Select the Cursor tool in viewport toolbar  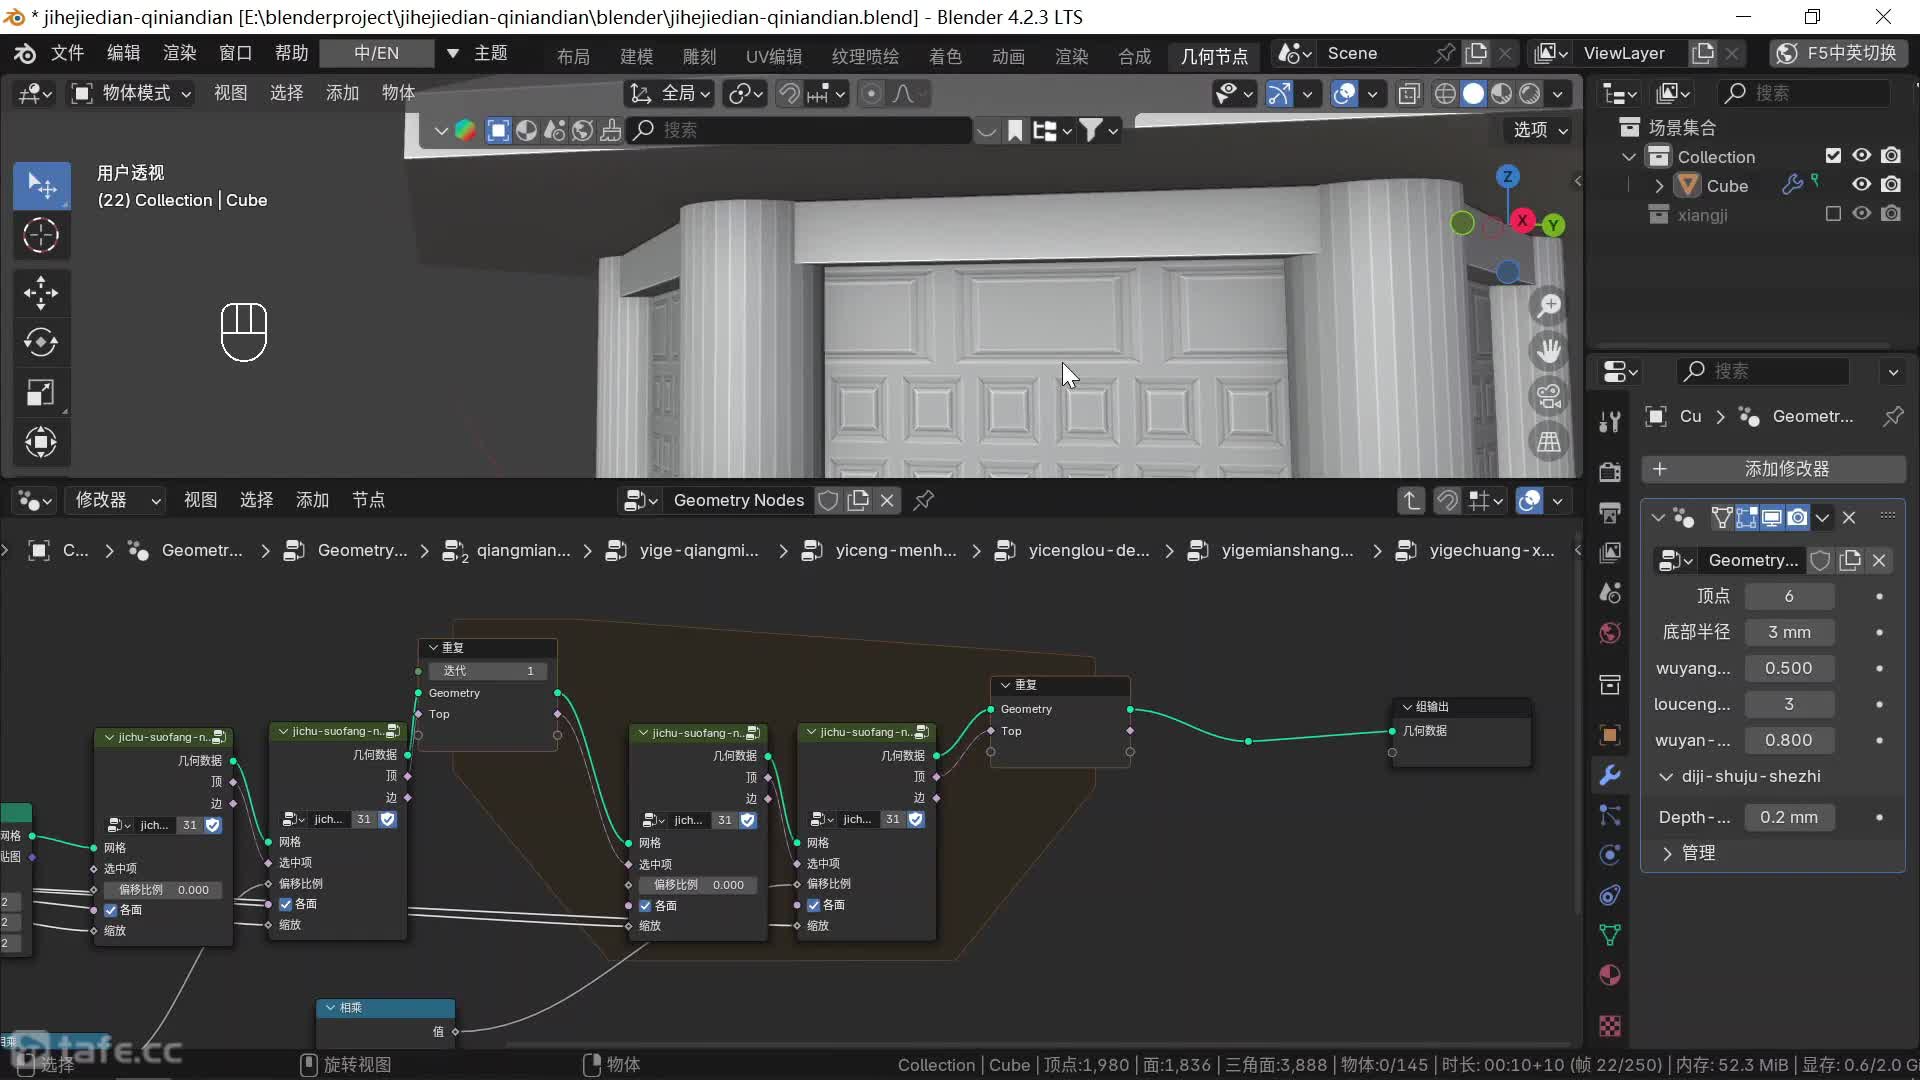[x=41, y=235]
